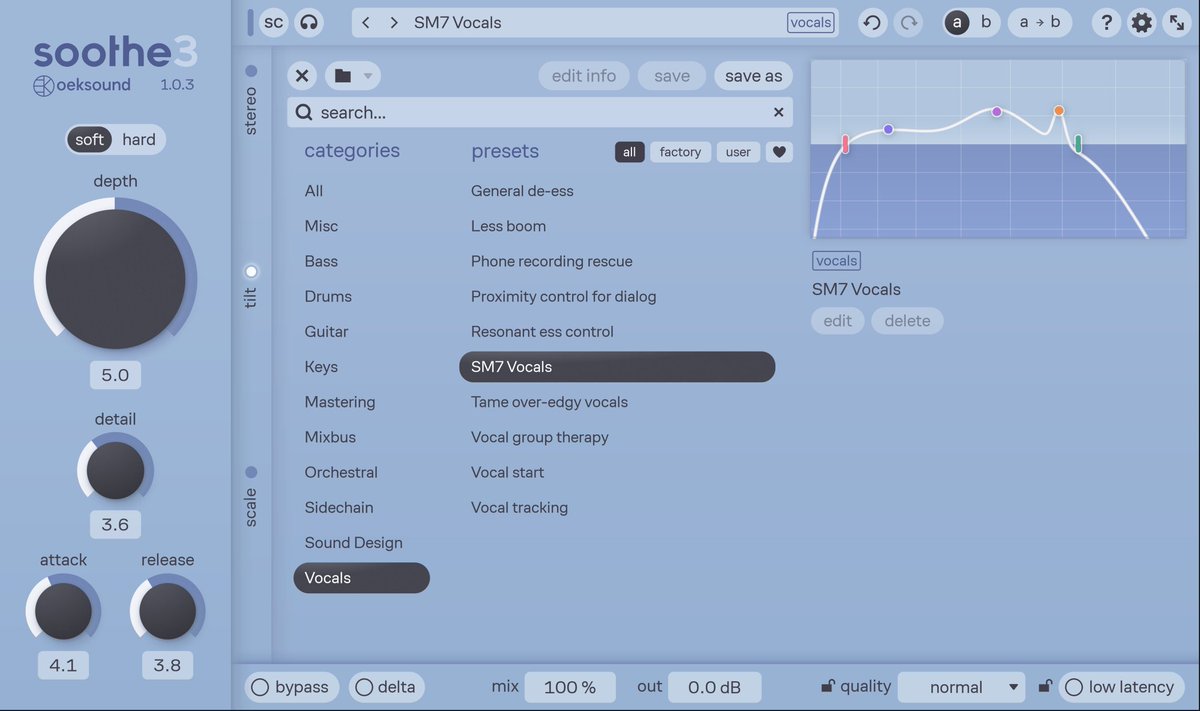
Task: Select the green high-cut band handle
Action: (x=1078, y=144)
